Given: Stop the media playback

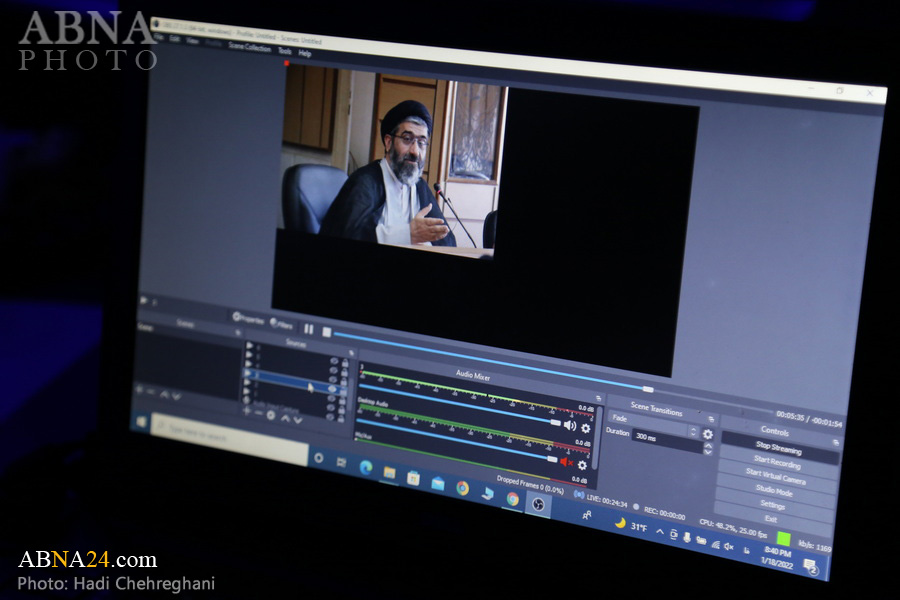Looking at the screenshot, I should click(x=326, y=332).
